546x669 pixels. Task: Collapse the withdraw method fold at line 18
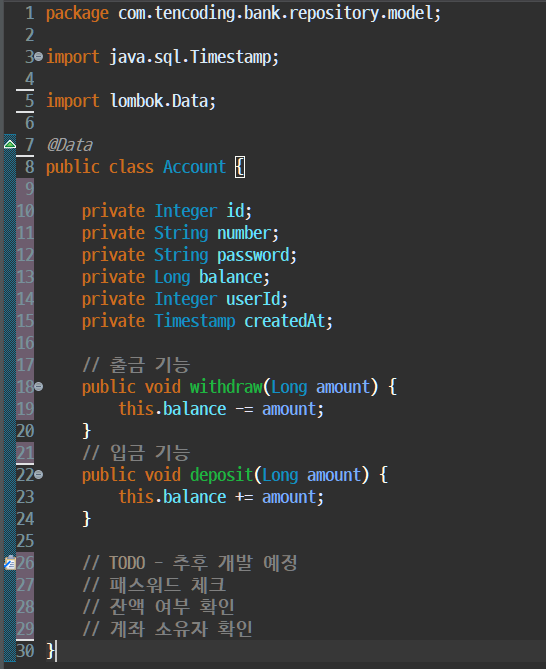(x=38, y=387)
